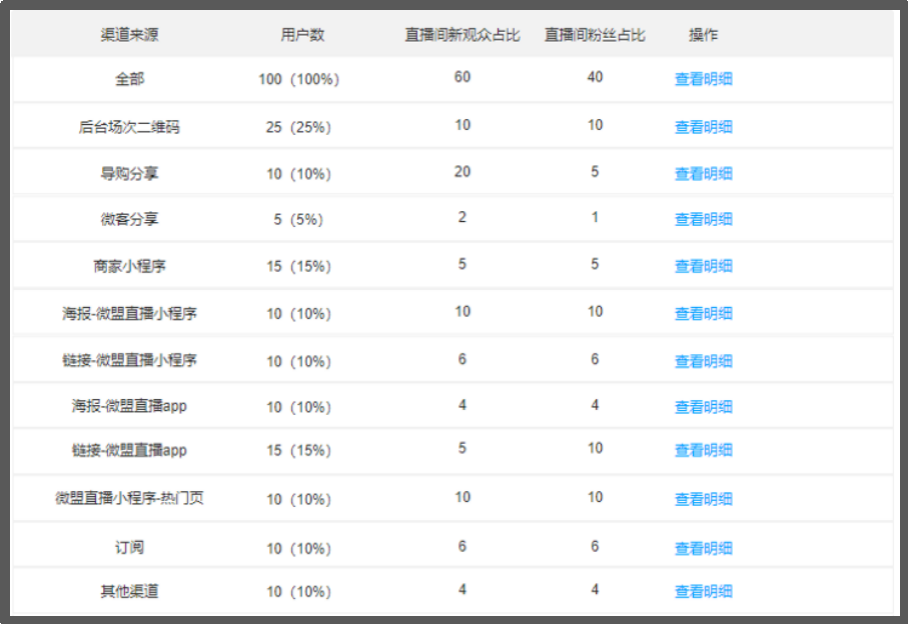The image size is (908, 624).
Task: Click 10 (10%) in the 其他渠道 row
Action: (299, 592)
